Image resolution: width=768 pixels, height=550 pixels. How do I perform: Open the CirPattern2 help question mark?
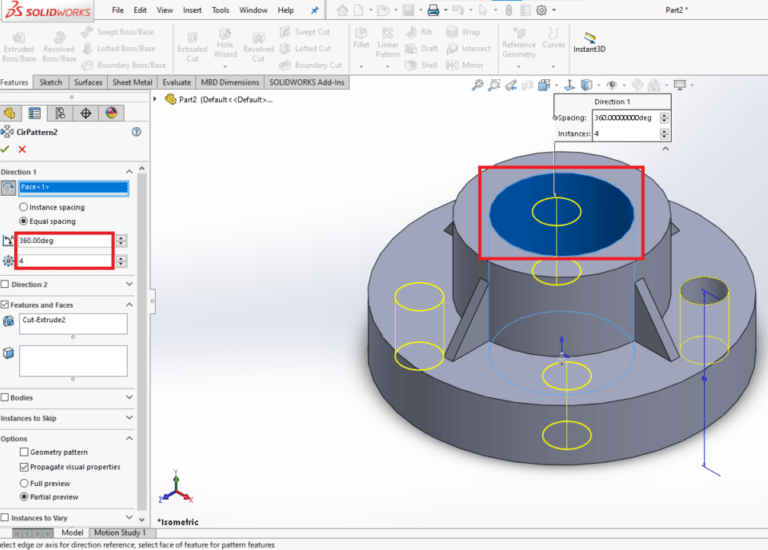(136, 131)
